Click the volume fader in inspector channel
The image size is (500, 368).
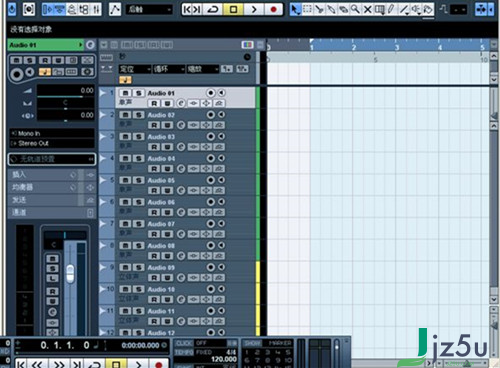(70, 273)
